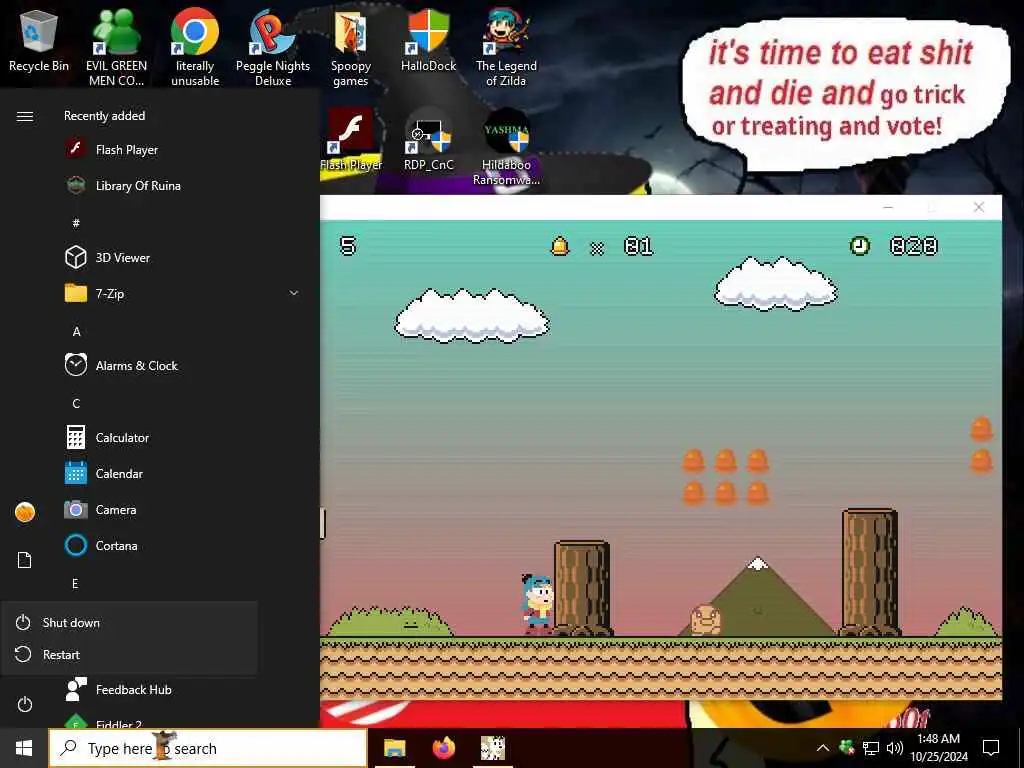
Task: Open clock showing 1:48 AM
Action: (939, 748)
